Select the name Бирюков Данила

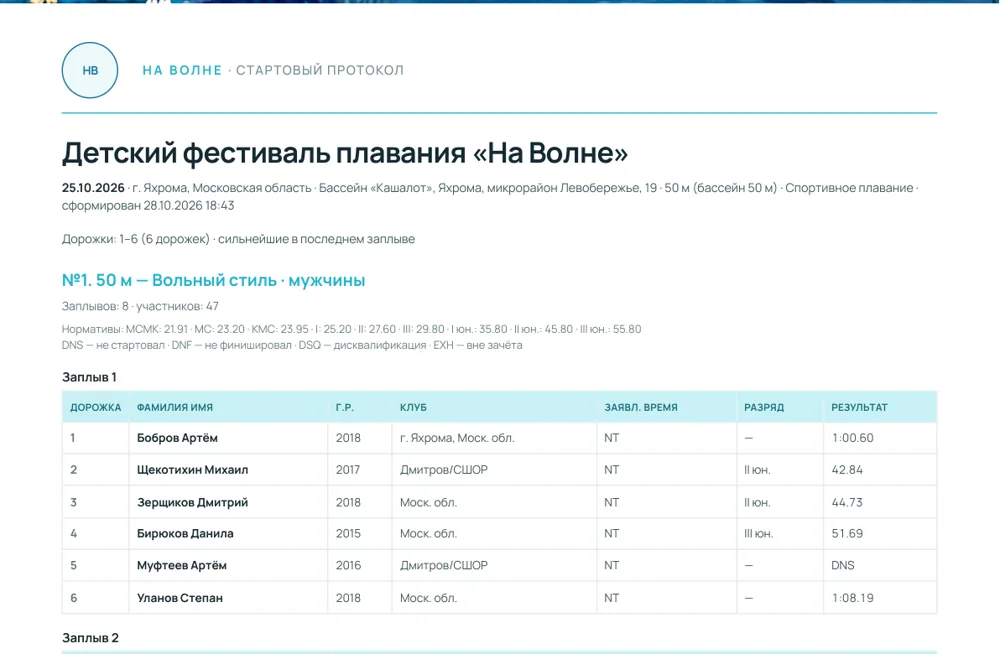click(185, 533)
